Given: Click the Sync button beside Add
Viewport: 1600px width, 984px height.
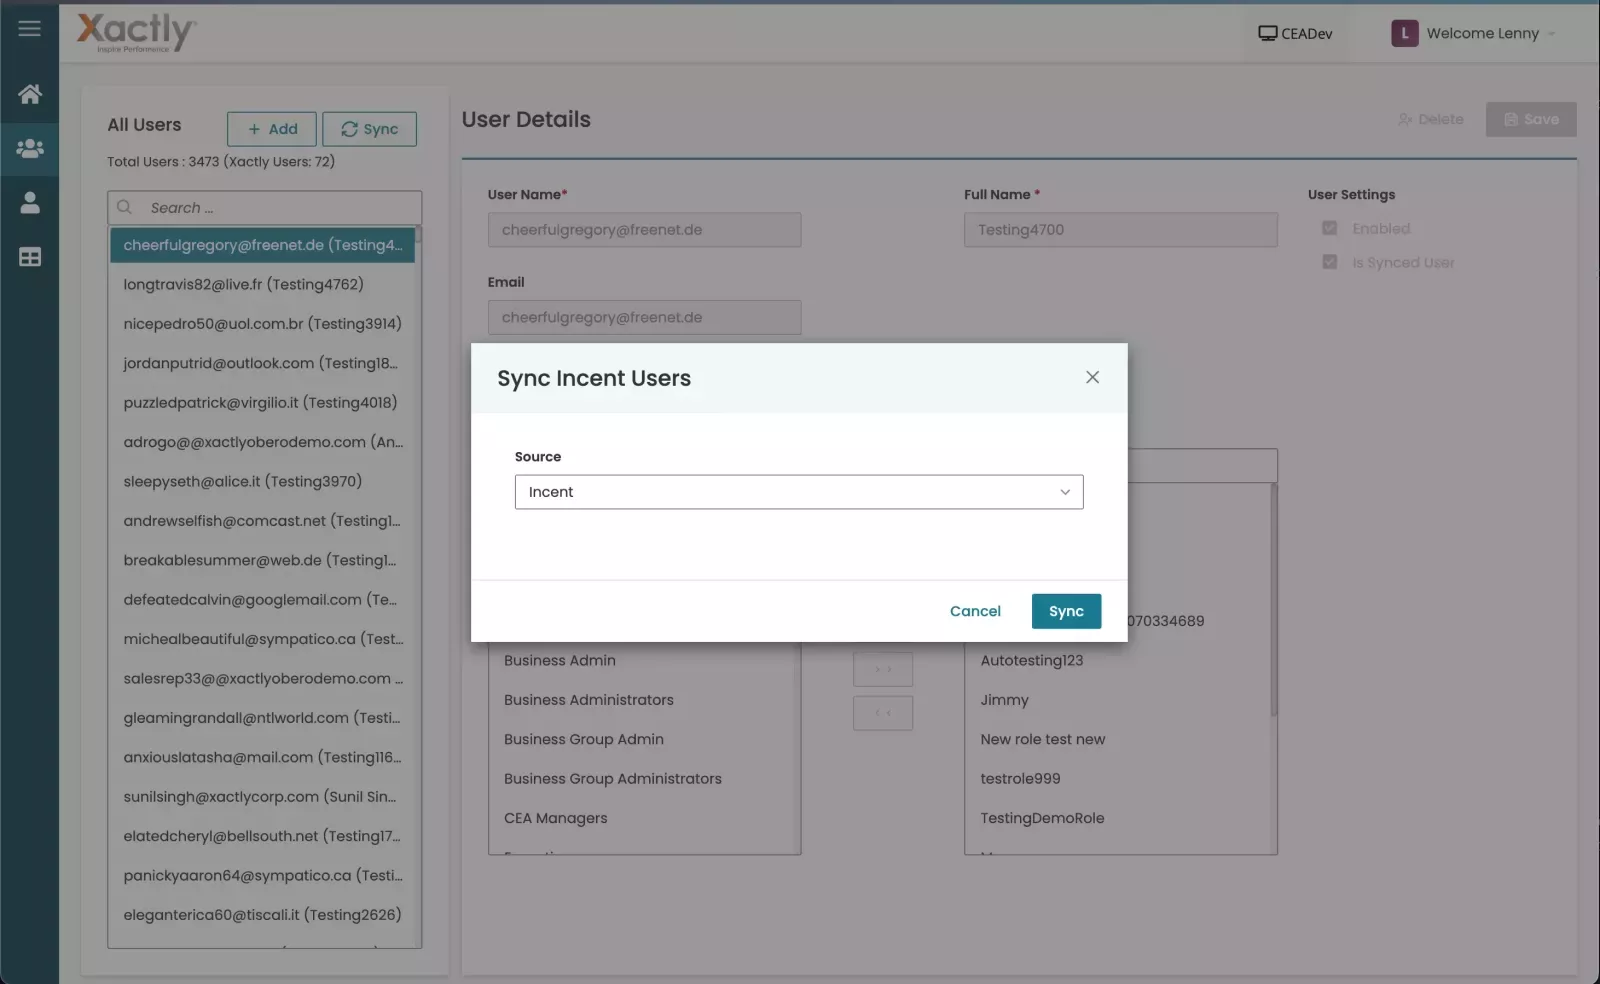Looking at the screenshot, I should [x=369, y=129].
